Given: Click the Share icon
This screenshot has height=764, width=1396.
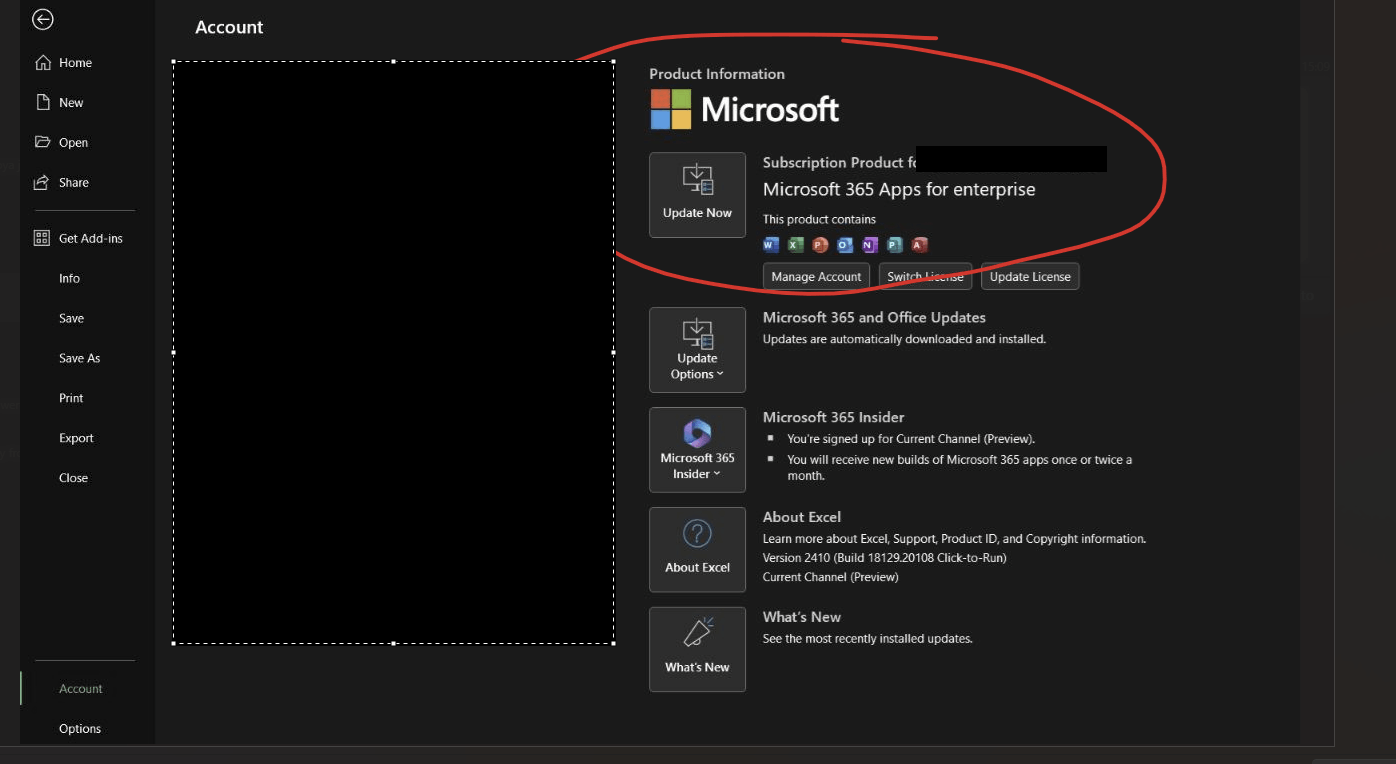Looking at the screenshot, I should point(42,182).
